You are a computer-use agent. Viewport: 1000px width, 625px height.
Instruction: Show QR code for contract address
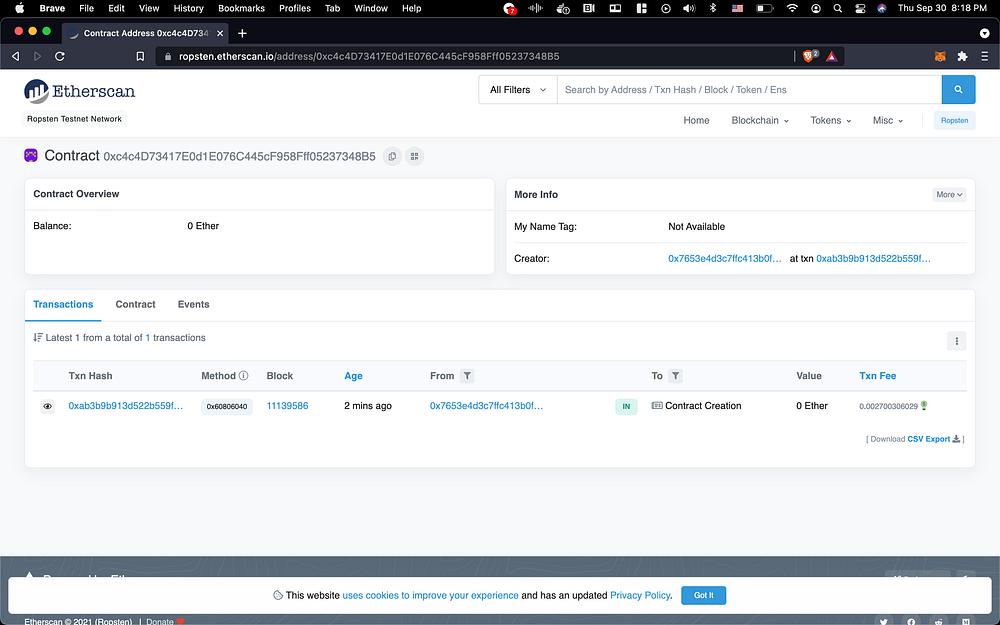(x=415, y=156)
